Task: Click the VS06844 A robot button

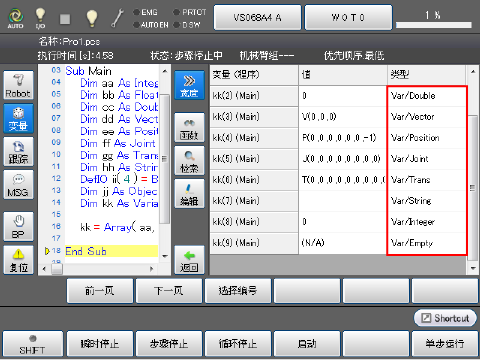Action: point(257,17)
